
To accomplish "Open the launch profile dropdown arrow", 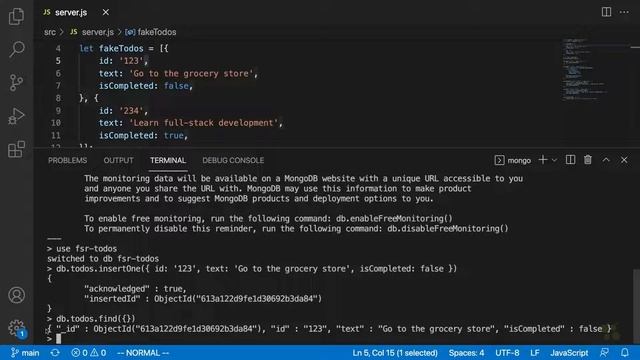I will (x=554, y=160).
